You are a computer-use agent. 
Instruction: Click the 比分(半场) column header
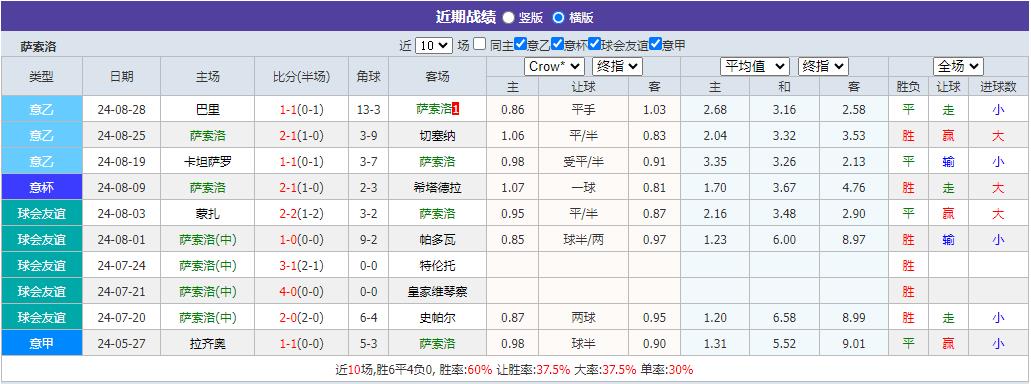(302, 76)
